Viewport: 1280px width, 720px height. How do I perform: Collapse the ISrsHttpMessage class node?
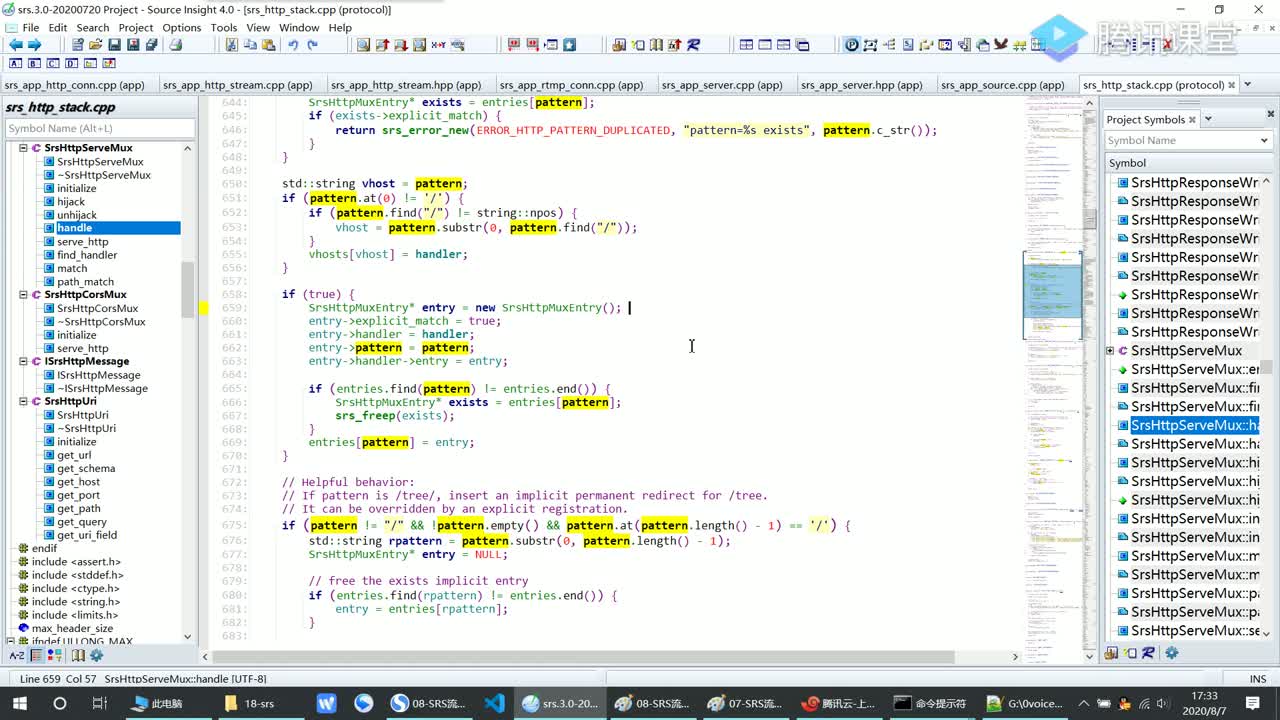[23, 361]
